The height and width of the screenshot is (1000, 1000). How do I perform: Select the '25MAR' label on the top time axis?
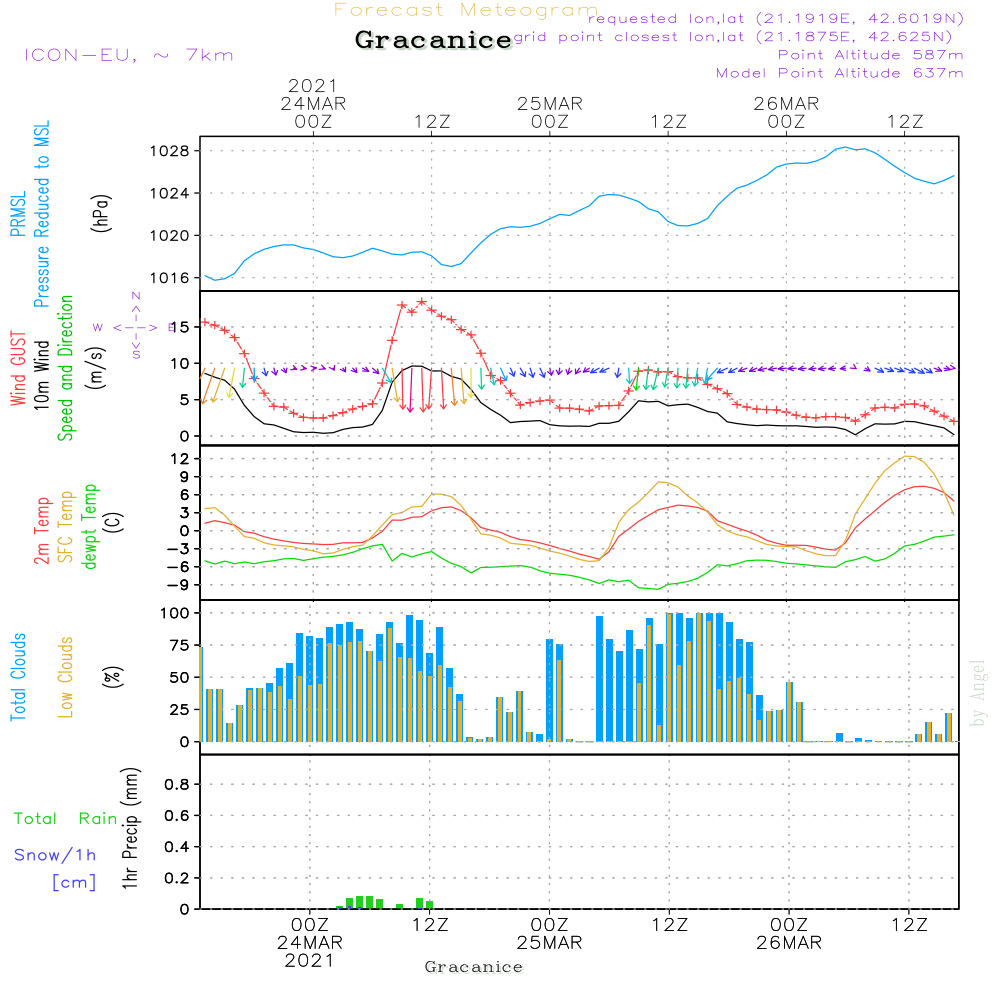pyautogui.click(x=550, y=104)
